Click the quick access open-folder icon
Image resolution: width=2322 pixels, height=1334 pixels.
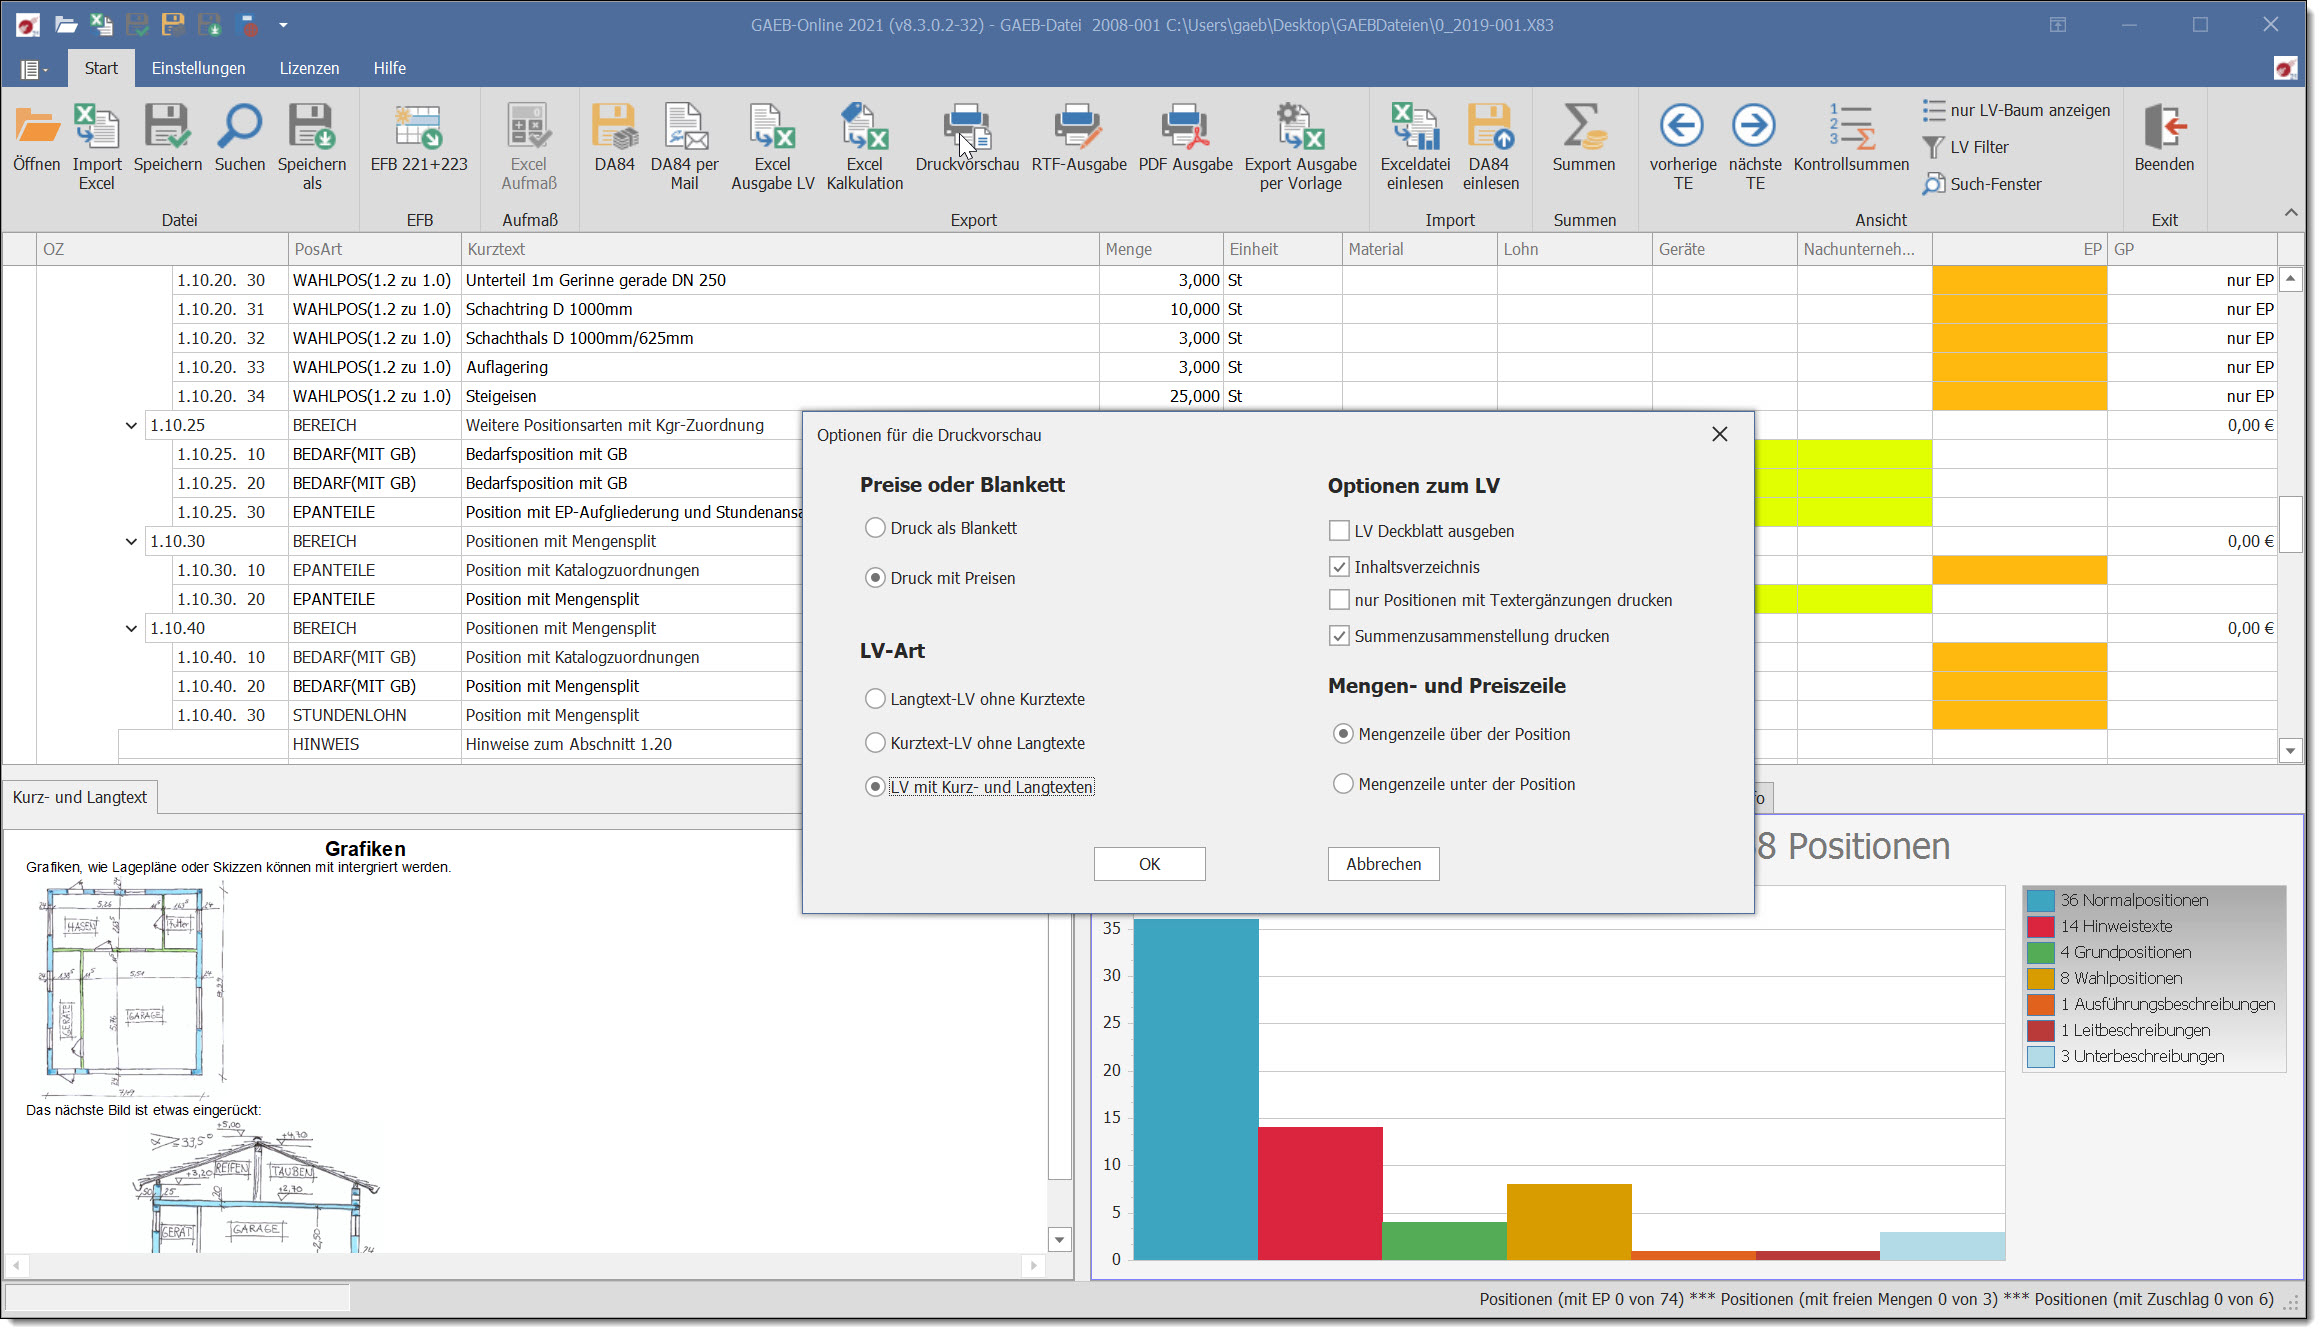66,25
